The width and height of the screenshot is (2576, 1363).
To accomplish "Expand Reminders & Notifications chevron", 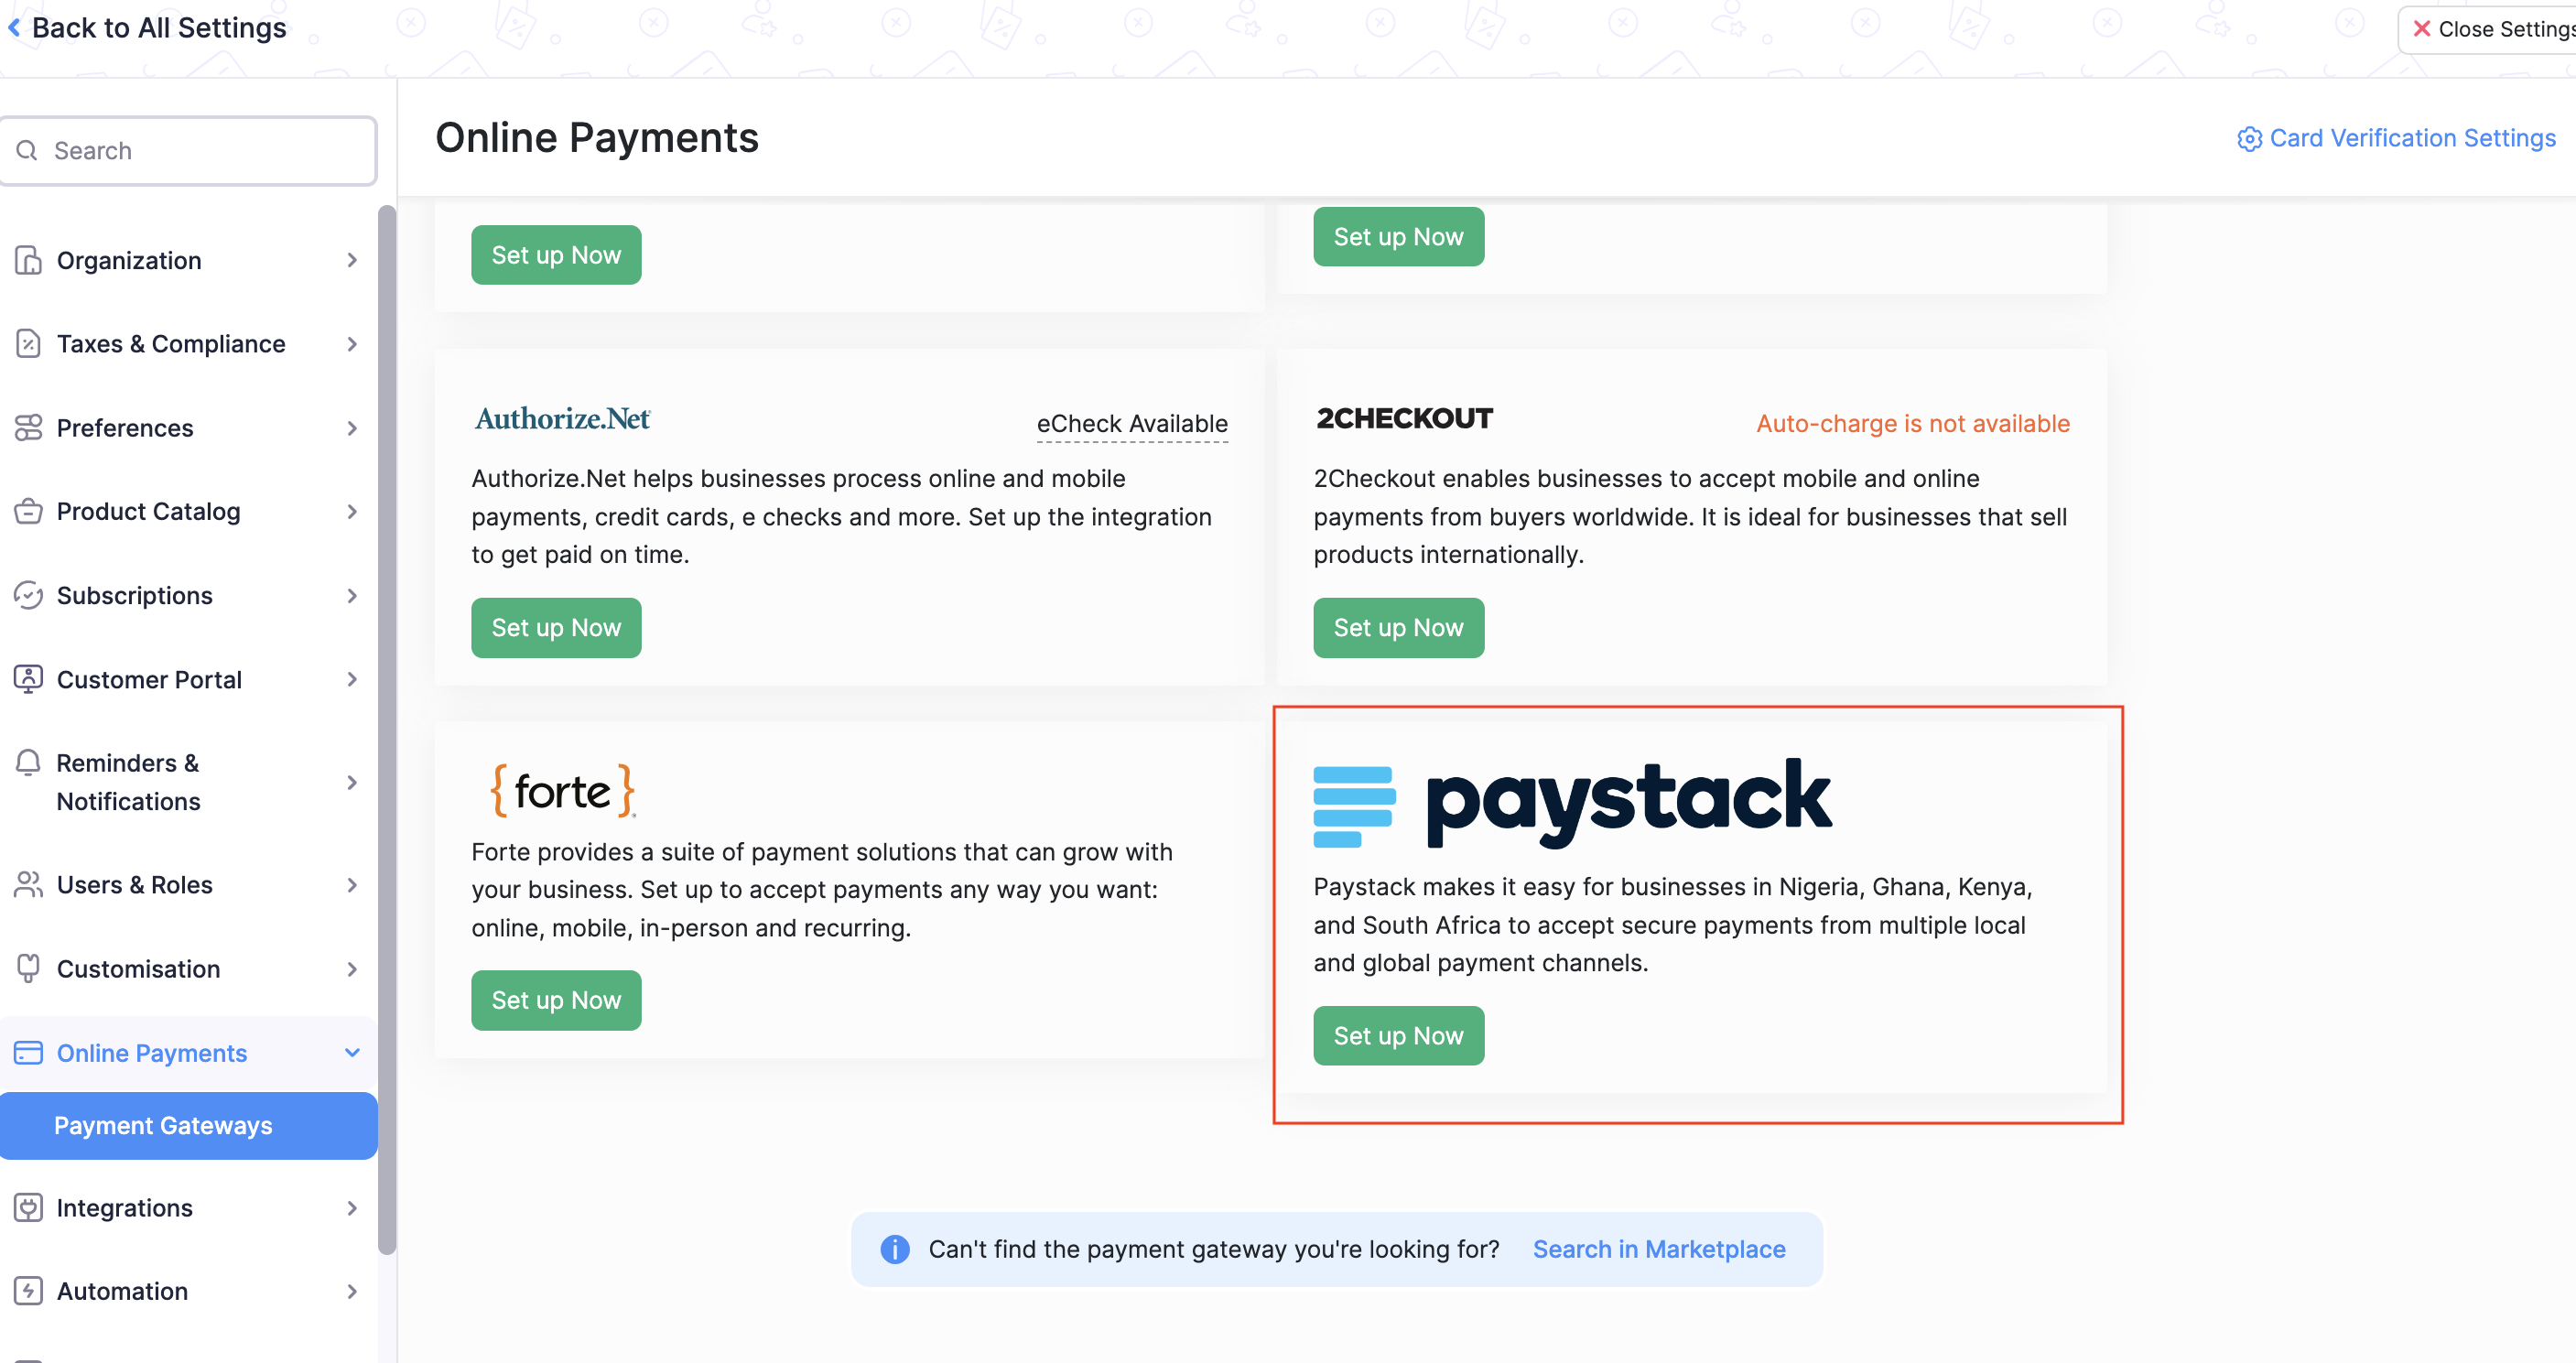I will tap(352, 782).
